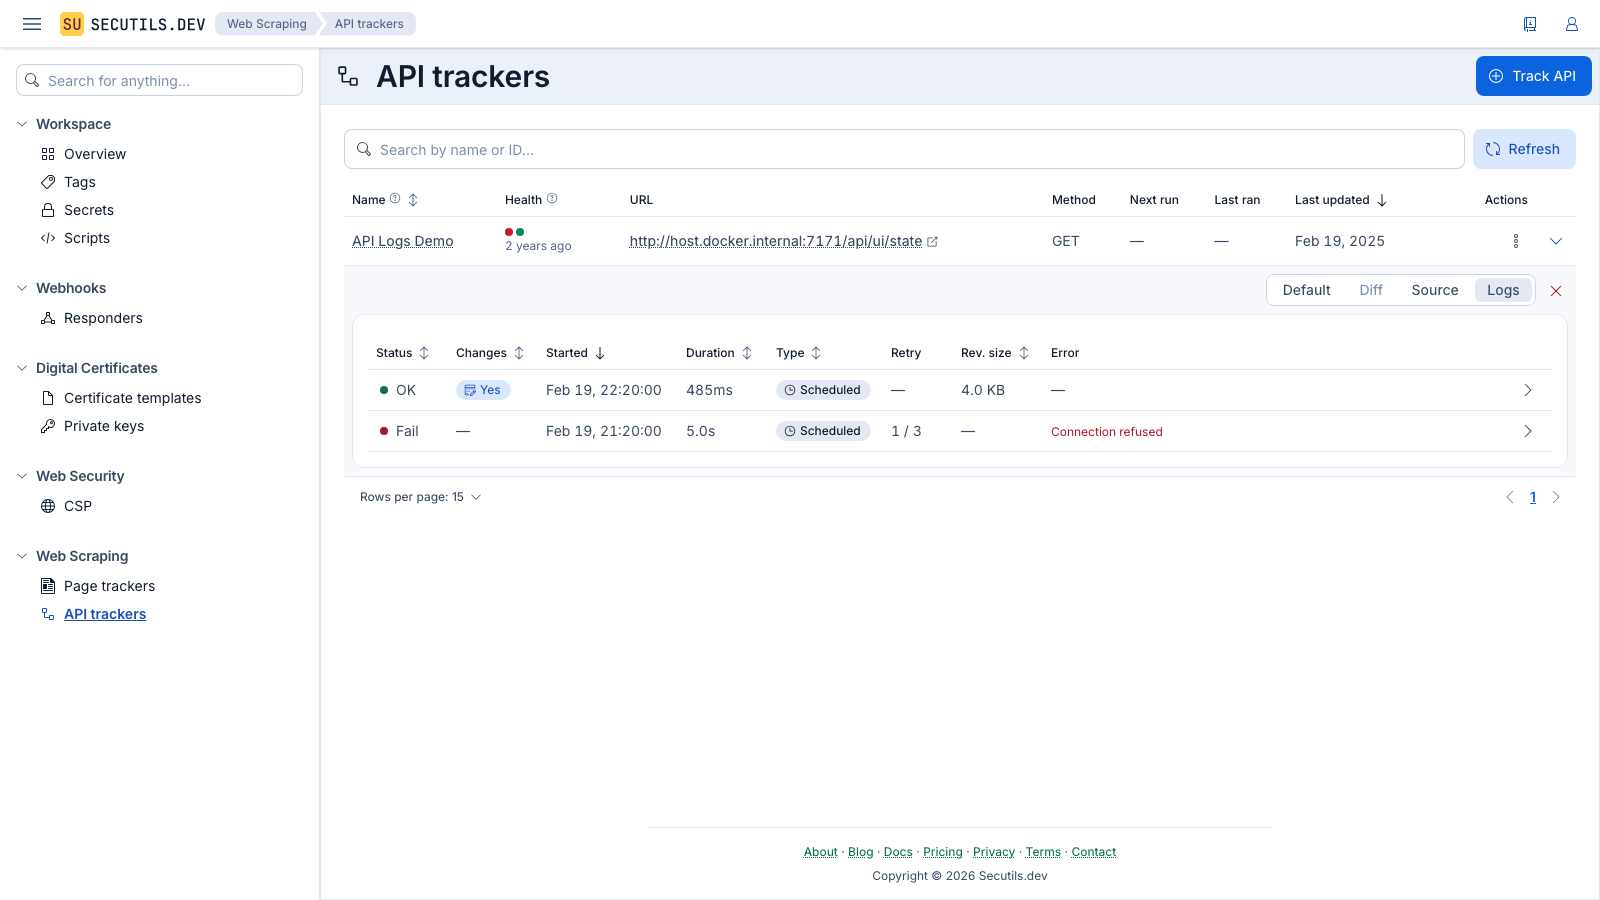Collapse the Digital Certificates section
1600x900 pixels.
tap(22, 368)
